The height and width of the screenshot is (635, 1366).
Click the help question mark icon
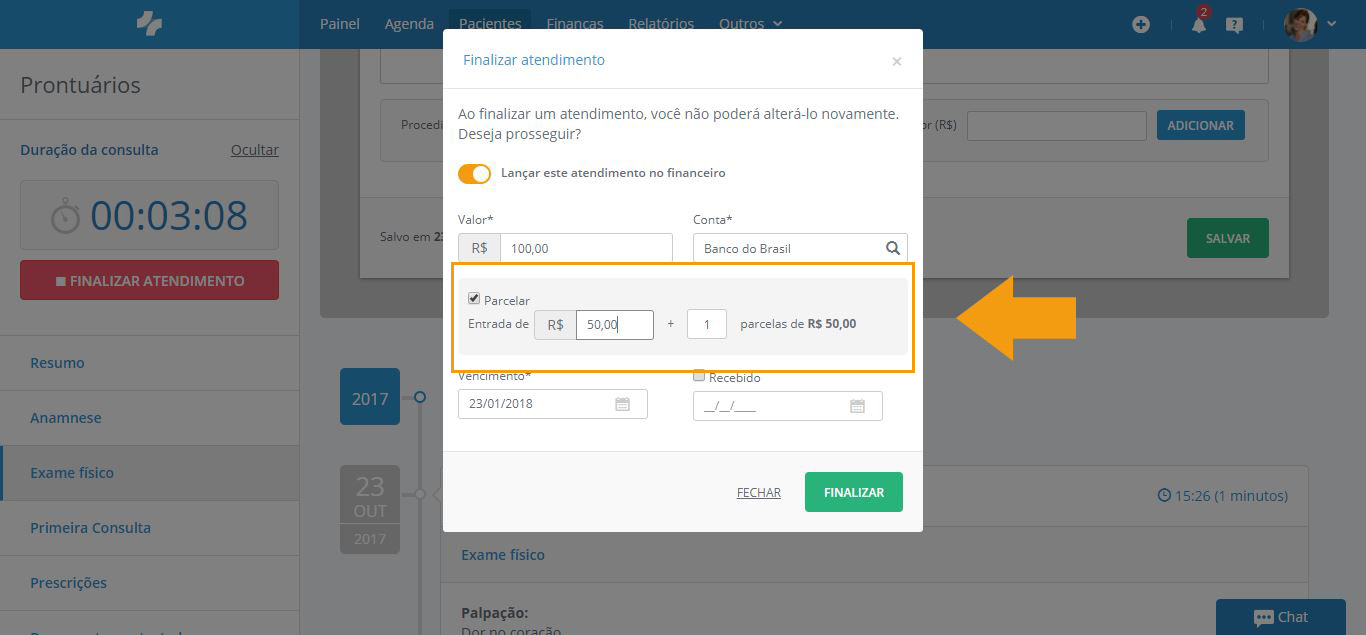tap(1235, 25)
